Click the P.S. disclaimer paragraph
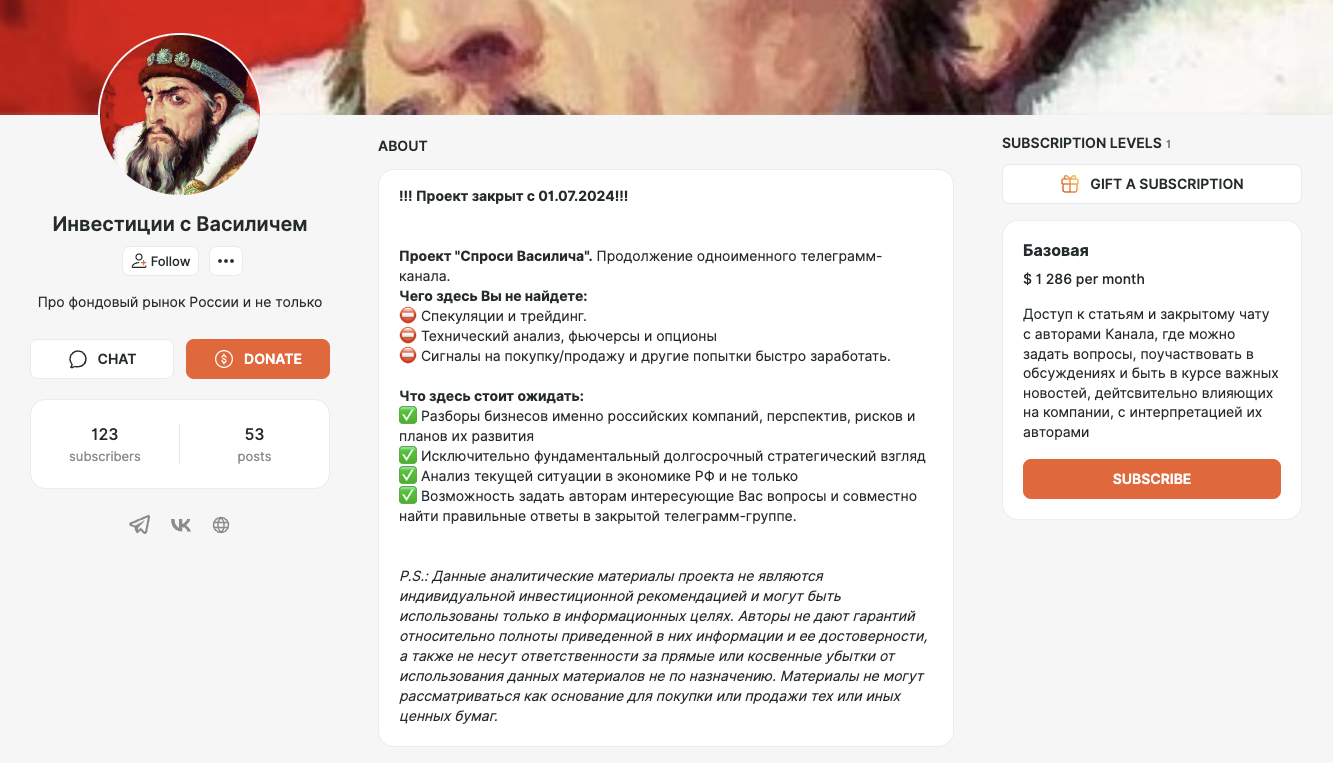The height and width of the screenshot is (763, 1333). pos(664,646)
